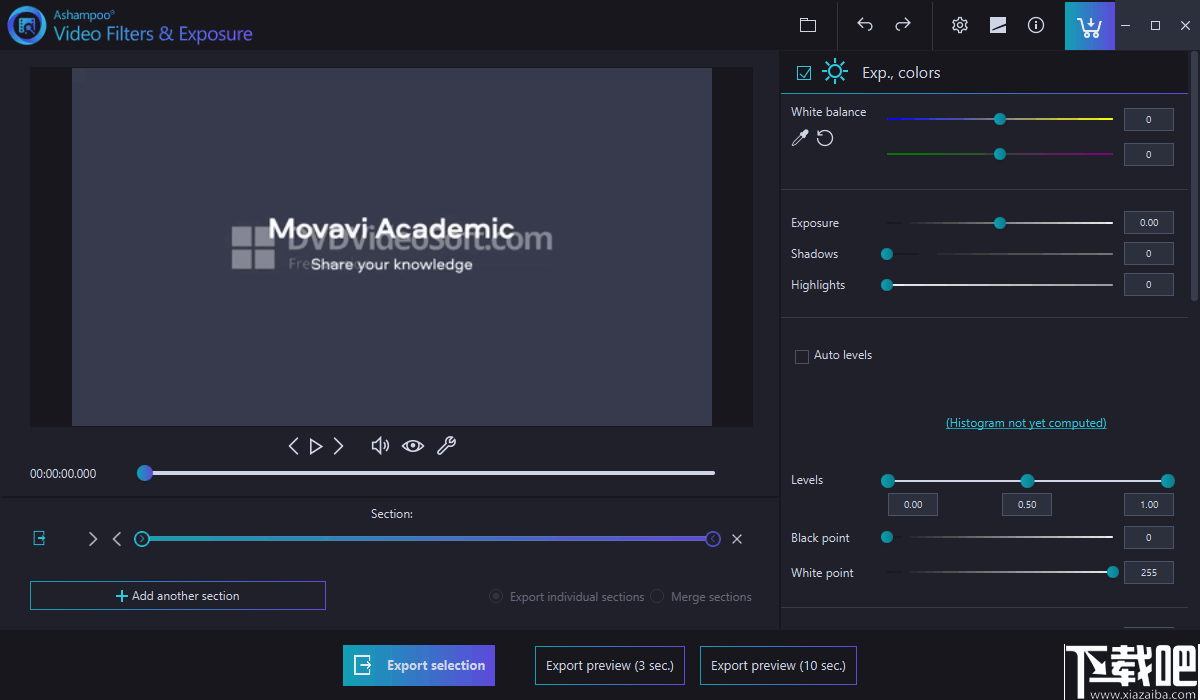The width and height of the screenshot is (1200, 700).
Task: Open the shopping cart purchase button
Action: [x=1090, y=26]
